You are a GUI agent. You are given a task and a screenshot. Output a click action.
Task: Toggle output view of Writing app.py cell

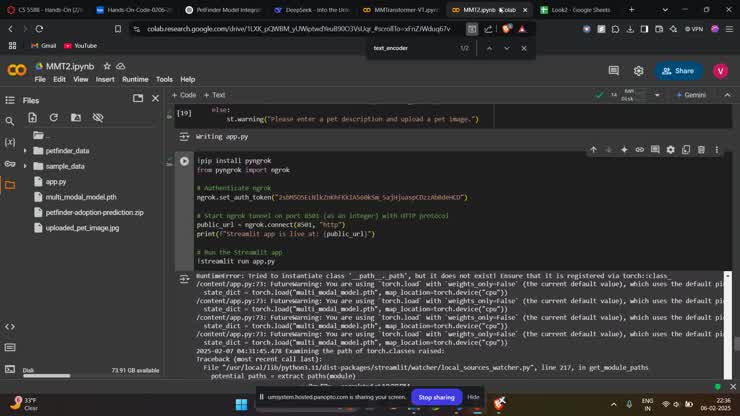(184, 137)
